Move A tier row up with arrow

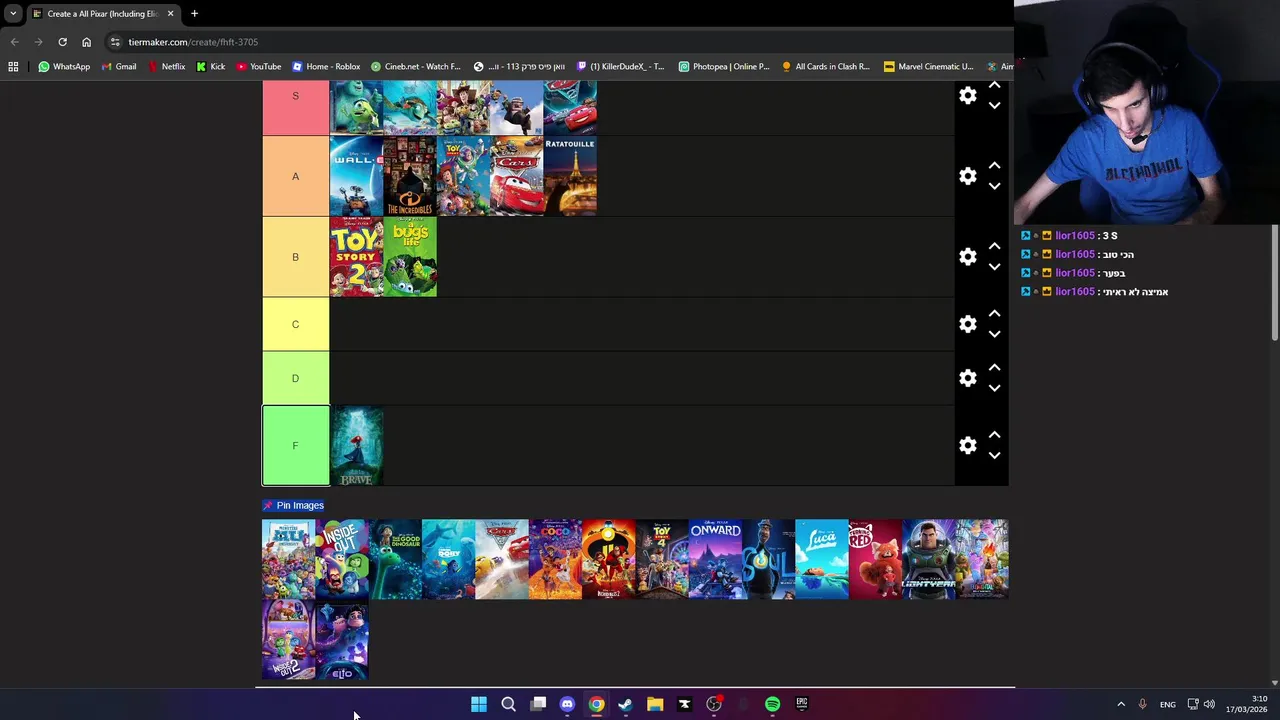(x=994, y=166)
